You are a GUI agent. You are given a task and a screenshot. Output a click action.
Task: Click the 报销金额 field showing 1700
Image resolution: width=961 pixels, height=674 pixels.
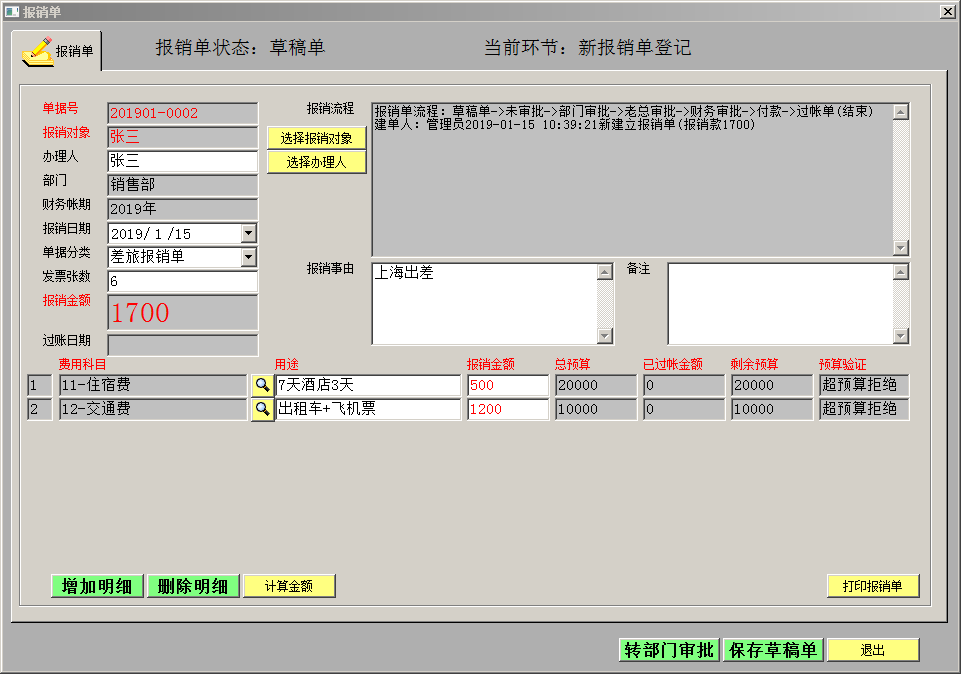[x=183, y=312]
